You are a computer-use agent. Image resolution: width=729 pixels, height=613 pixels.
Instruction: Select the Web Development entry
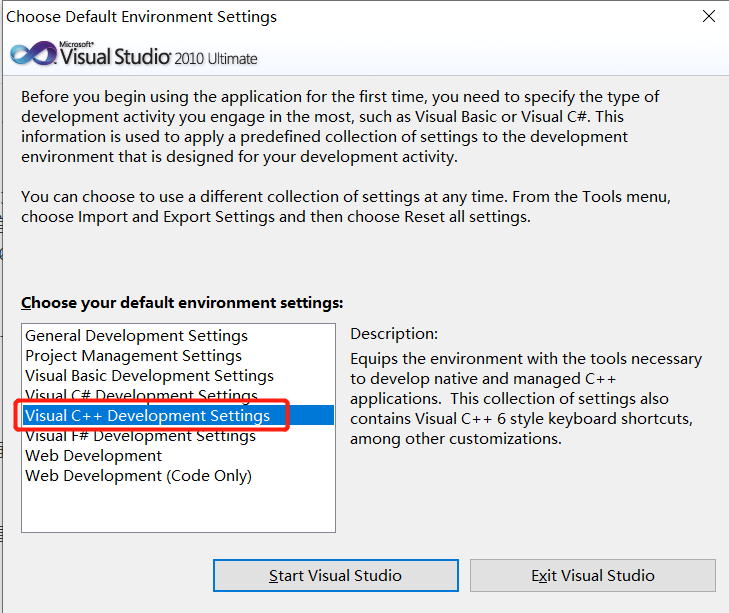[93, 456]
